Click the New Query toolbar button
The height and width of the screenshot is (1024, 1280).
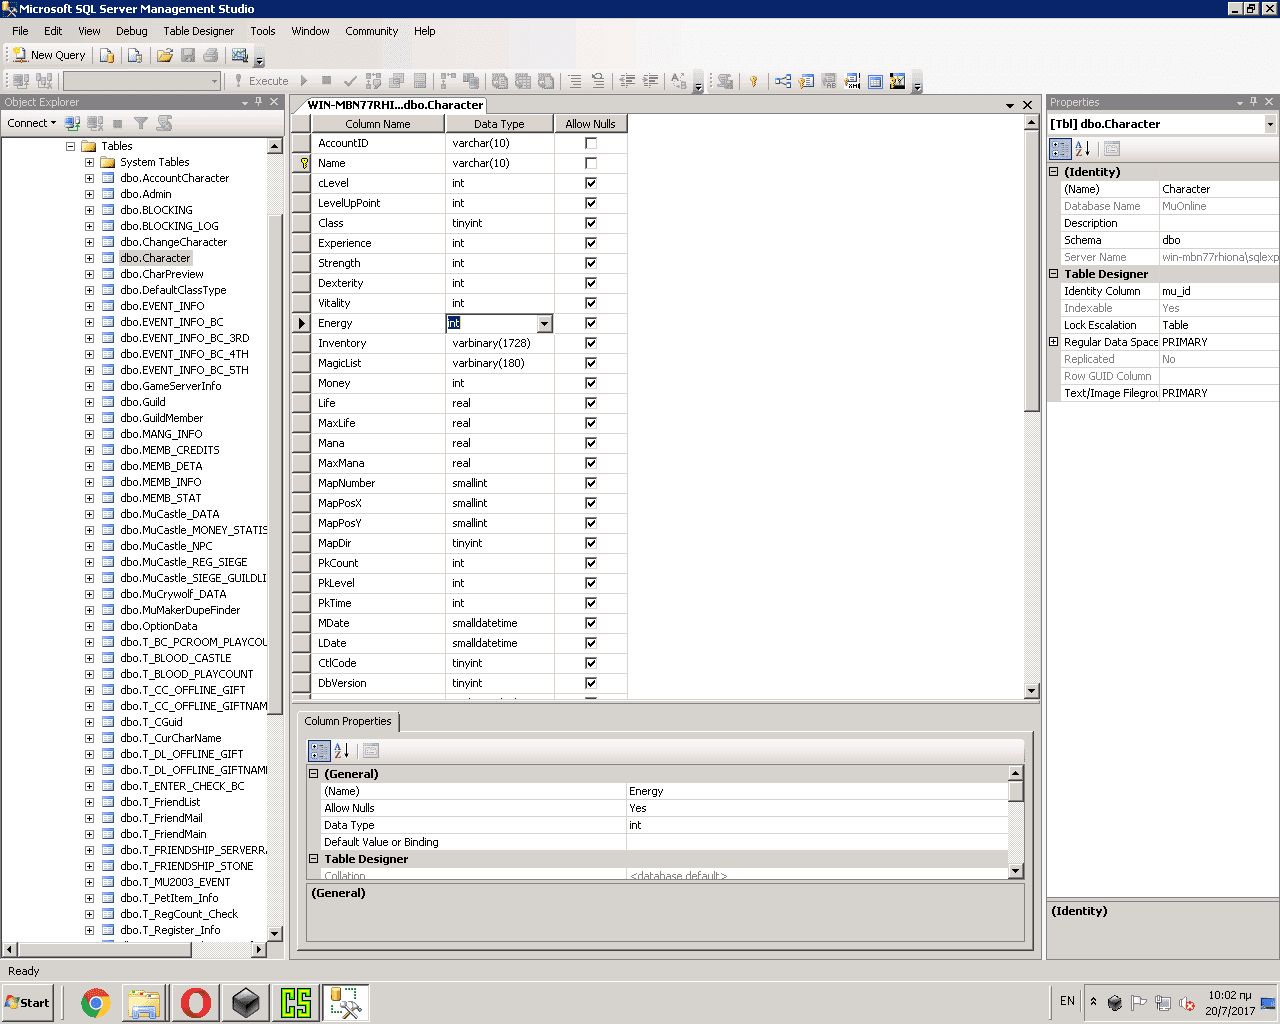point(49,55)
